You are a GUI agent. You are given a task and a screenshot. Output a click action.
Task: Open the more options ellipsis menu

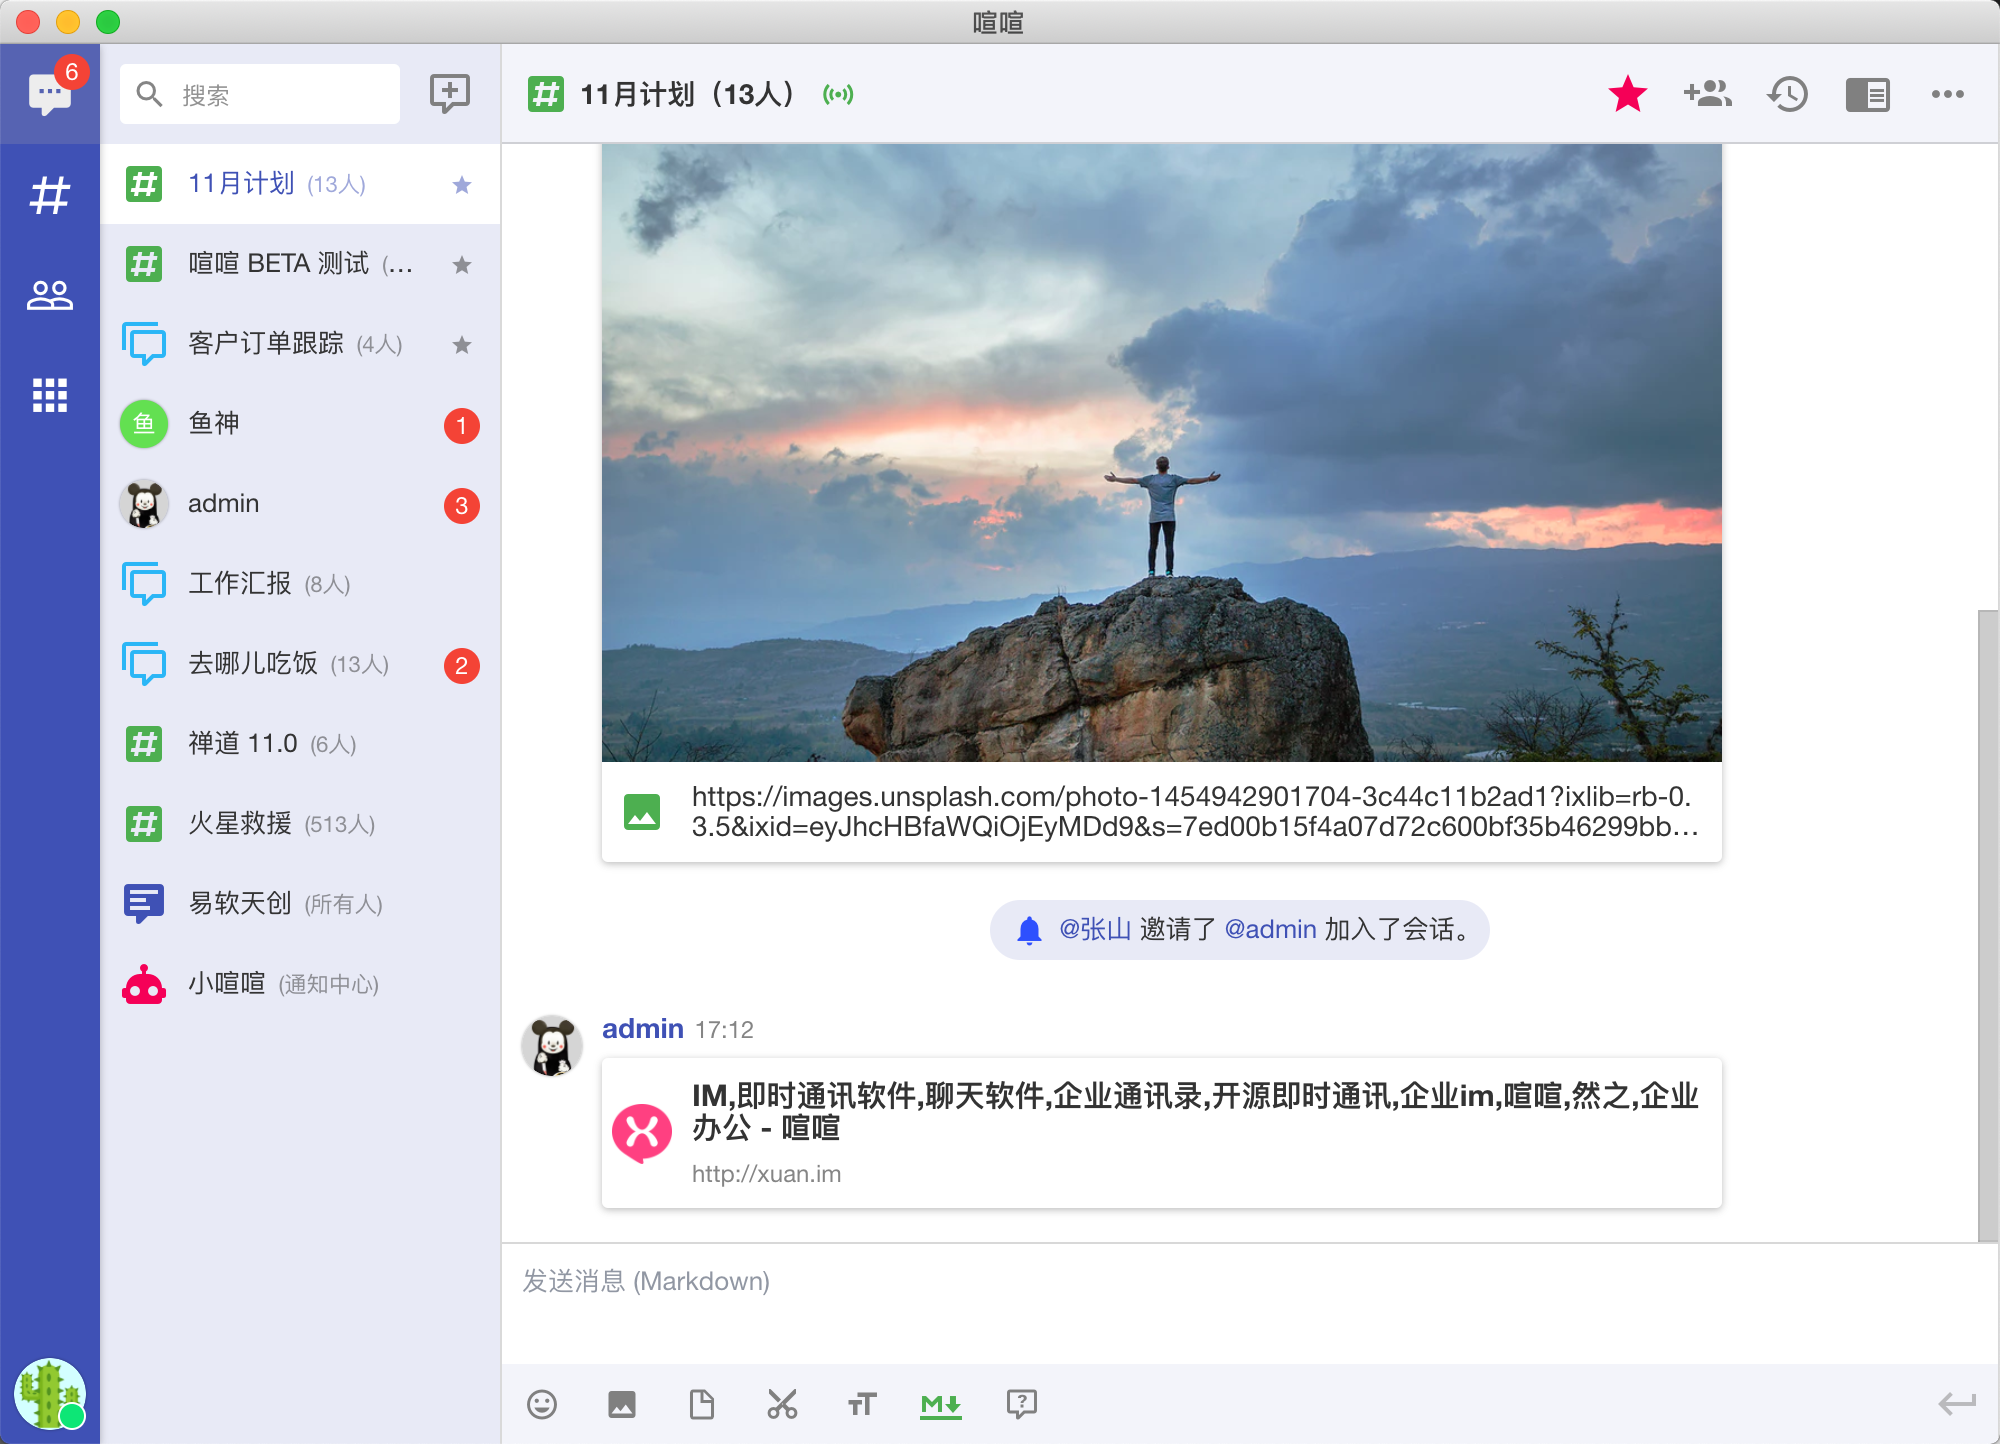[1948, 95]
